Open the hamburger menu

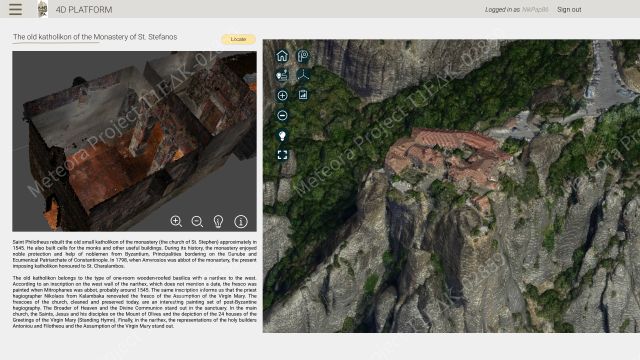pos(16,9)
